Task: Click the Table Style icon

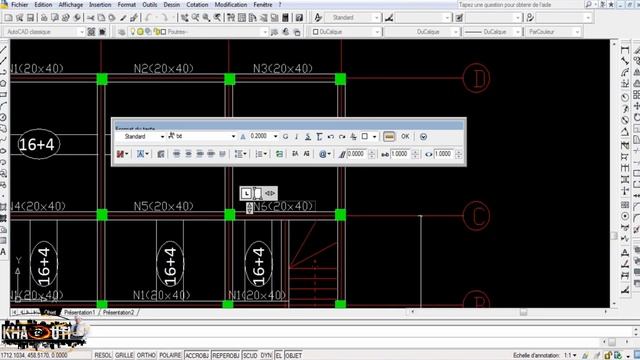Action: (459, 18)
